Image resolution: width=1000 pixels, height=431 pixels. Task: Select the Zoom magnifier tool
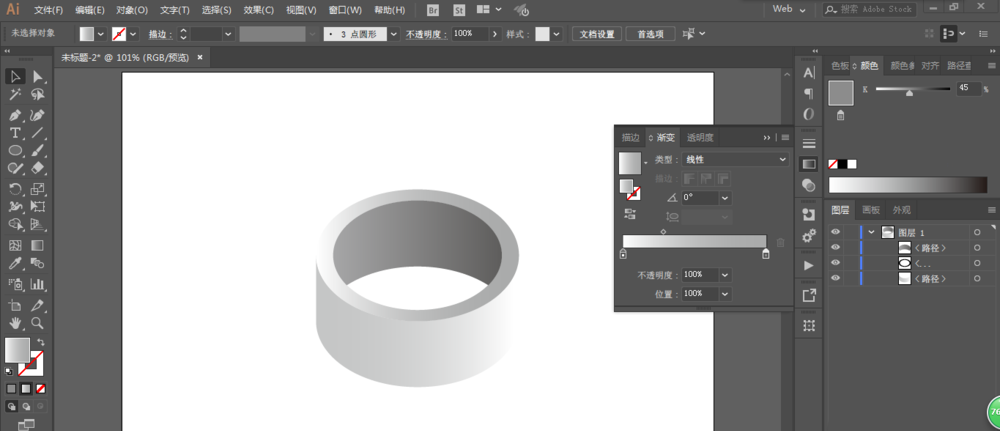click(x=37, y=323)
